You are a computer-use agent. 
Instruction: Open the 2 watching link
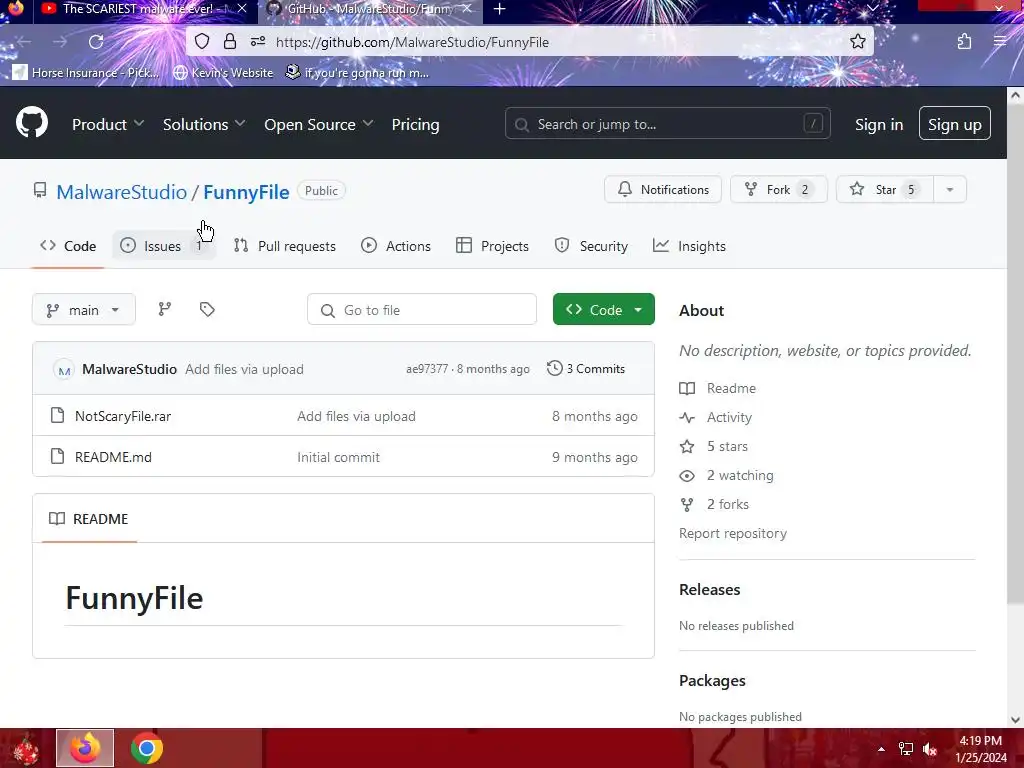coord(740,475)
